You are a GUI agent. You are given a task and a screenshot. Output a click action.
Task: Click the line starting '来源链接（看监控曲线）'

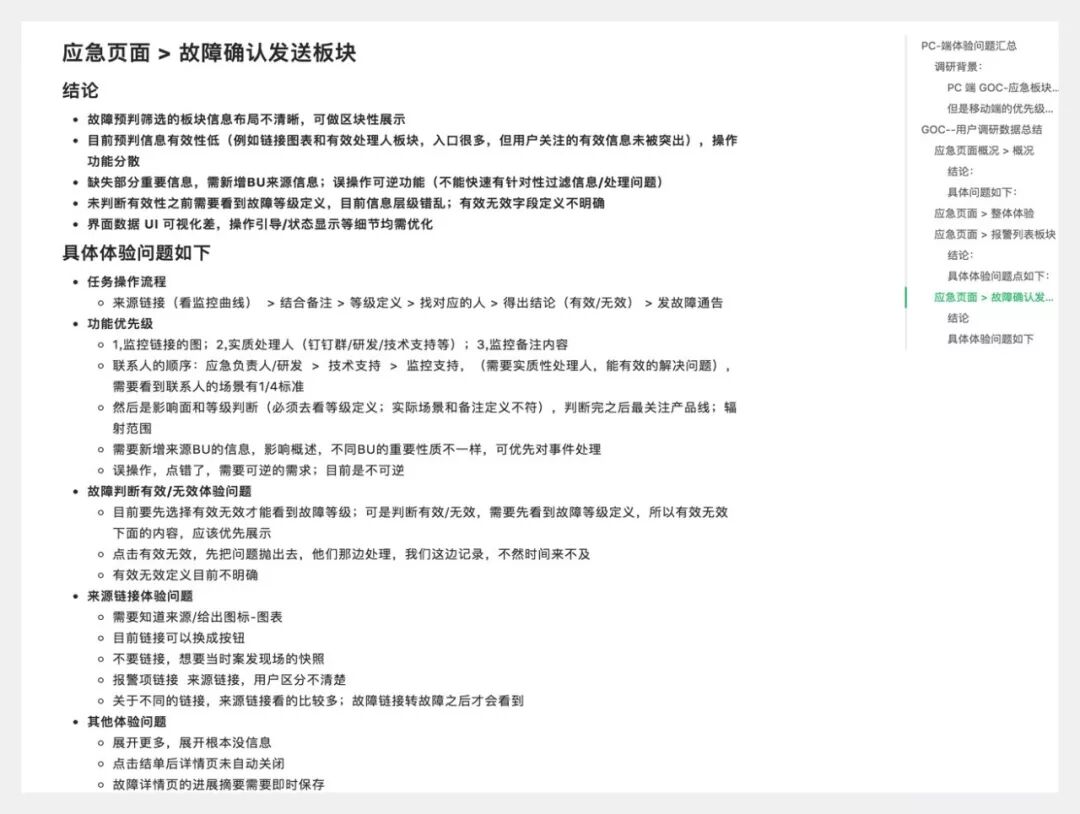(x=418, y=302)
